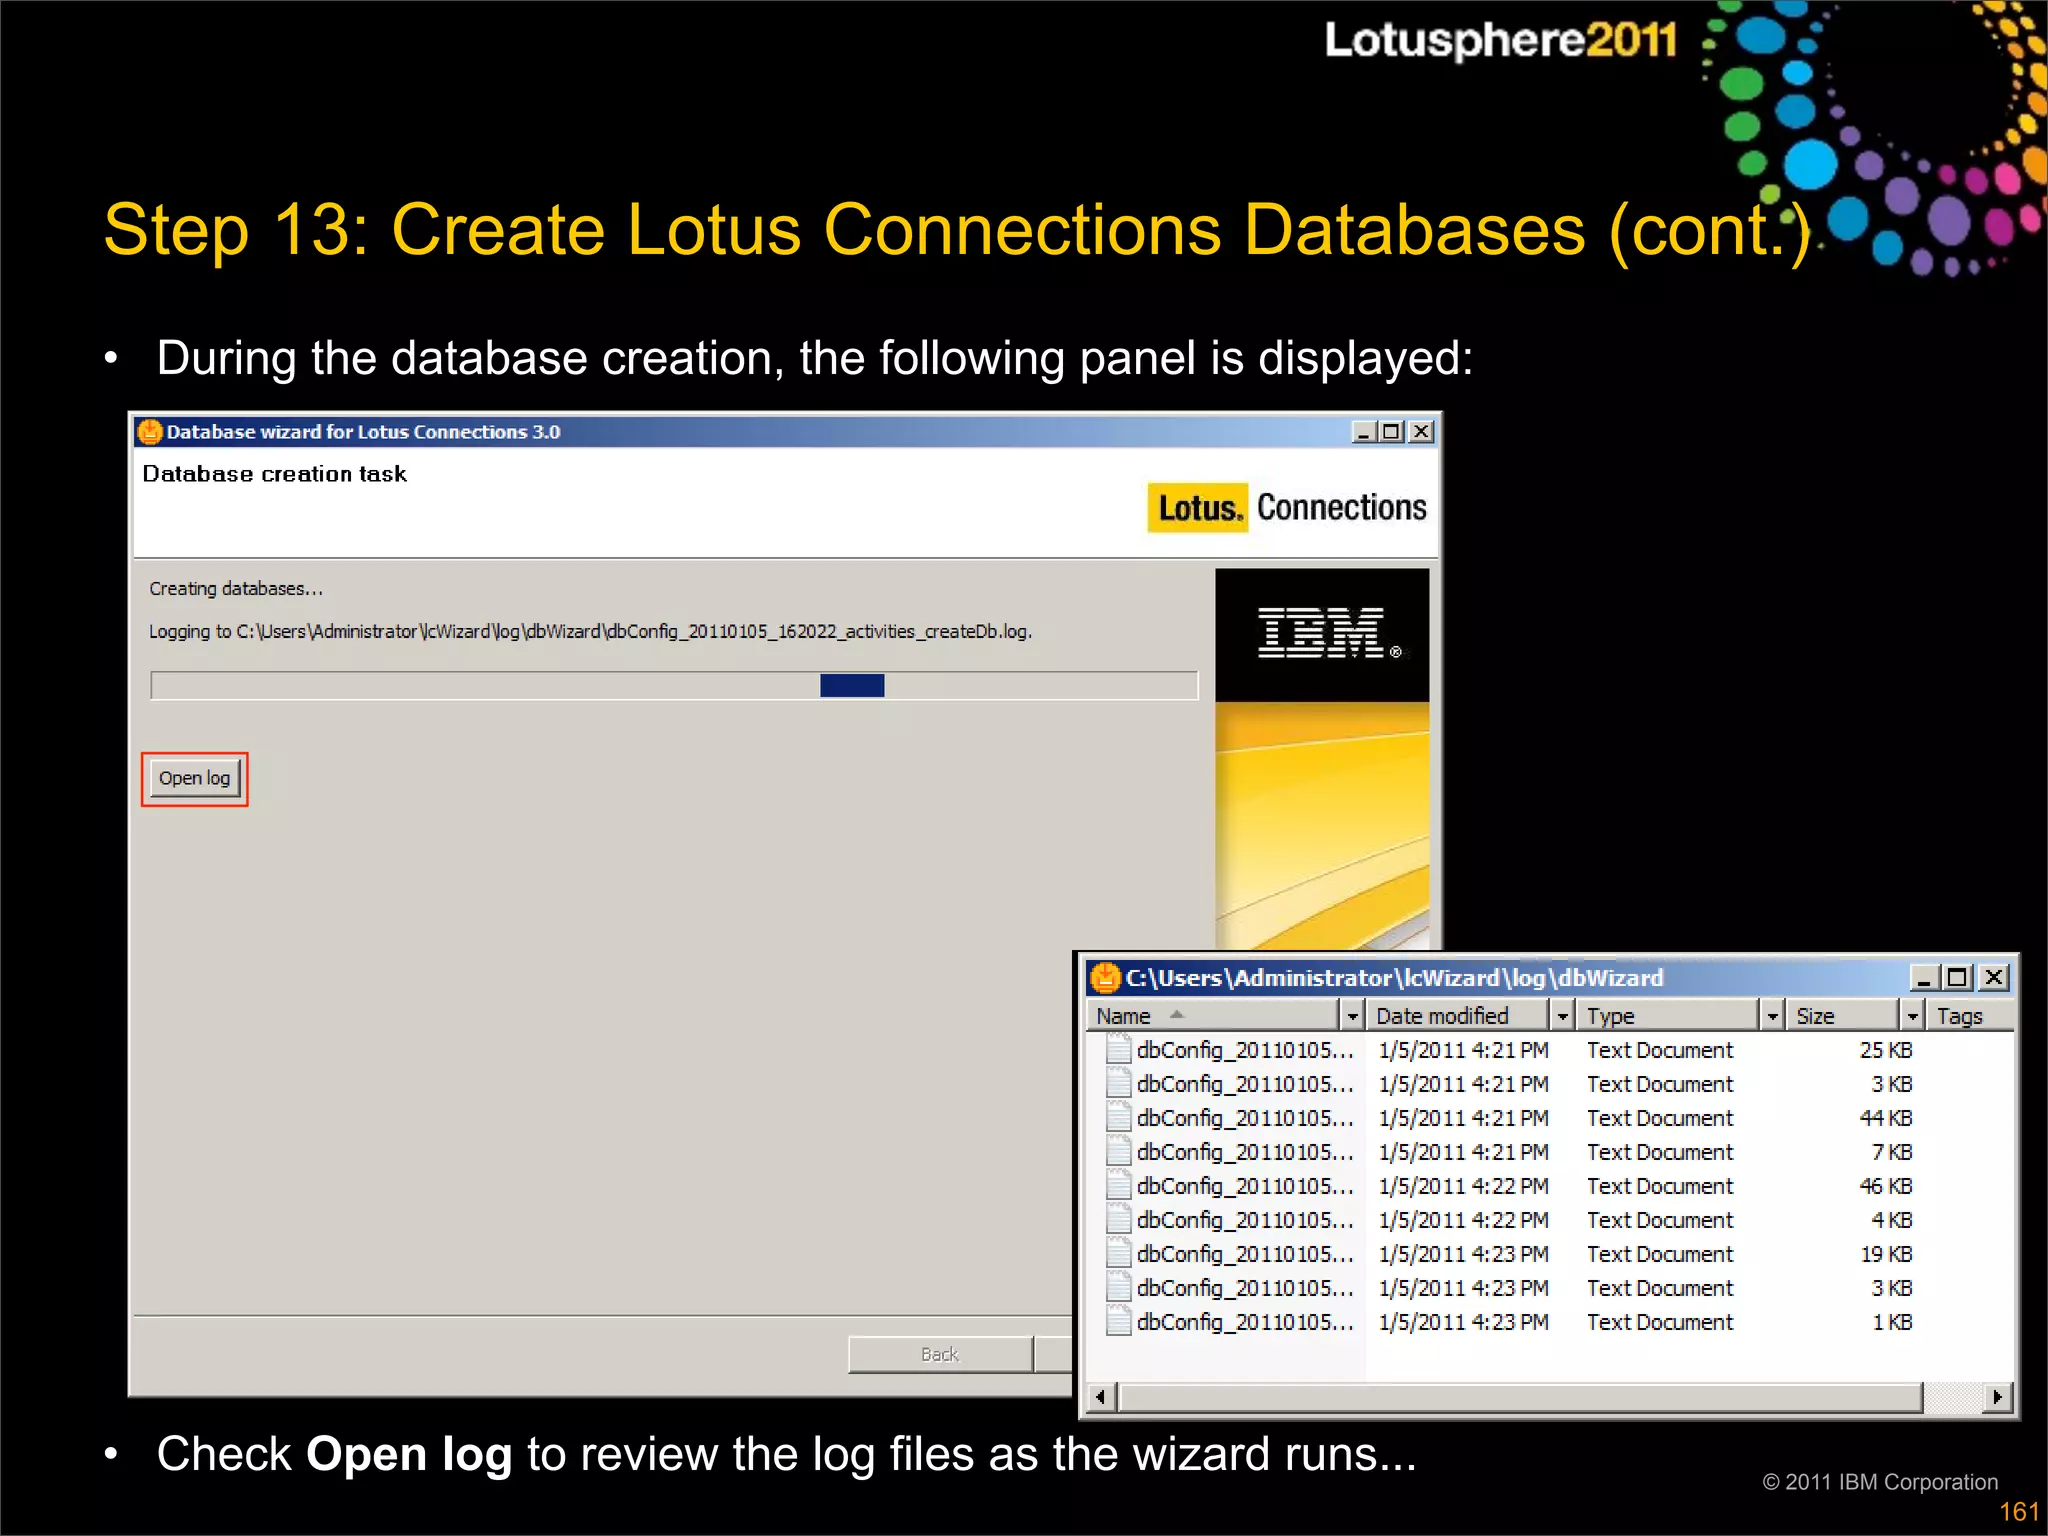Open the Size column dropdown arrow
The image size is (2048, 1536).
(1912, 1016)
